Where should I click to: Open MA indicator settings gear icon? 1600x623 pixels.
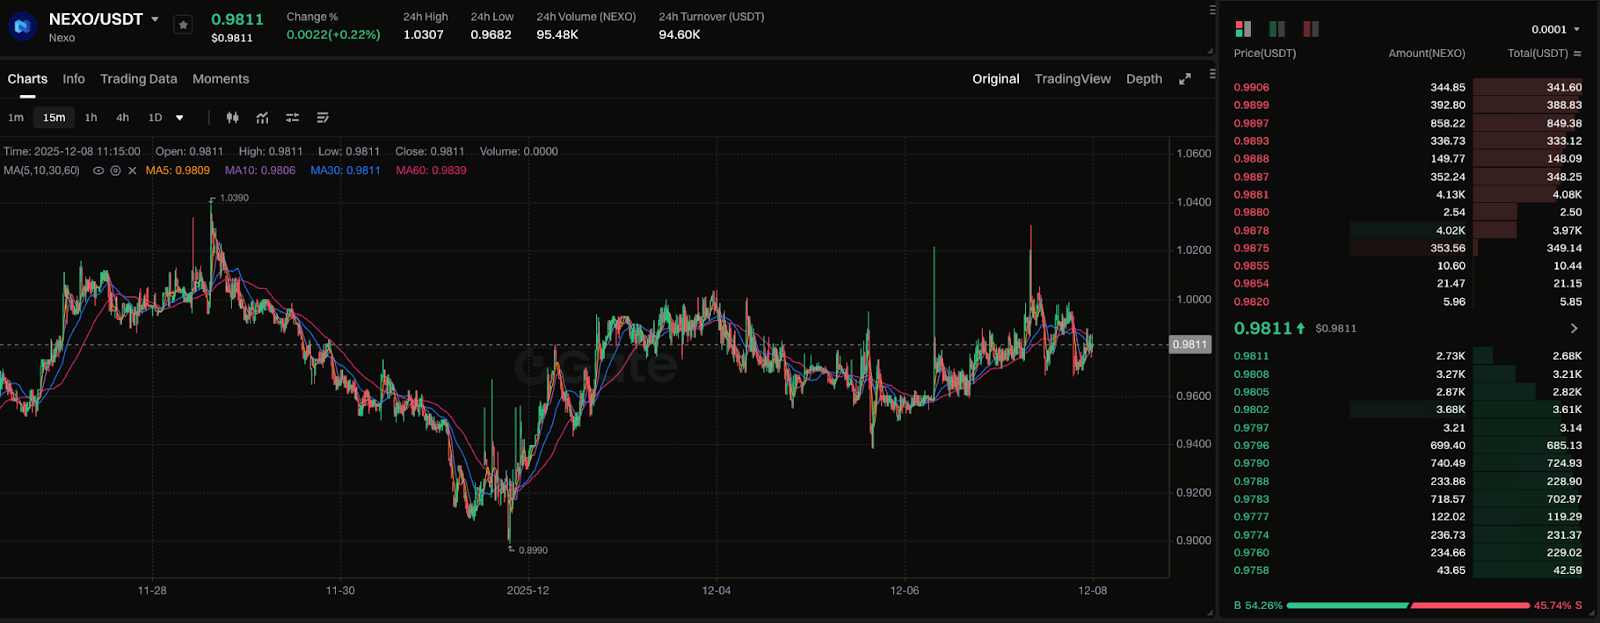pos(115,171)
